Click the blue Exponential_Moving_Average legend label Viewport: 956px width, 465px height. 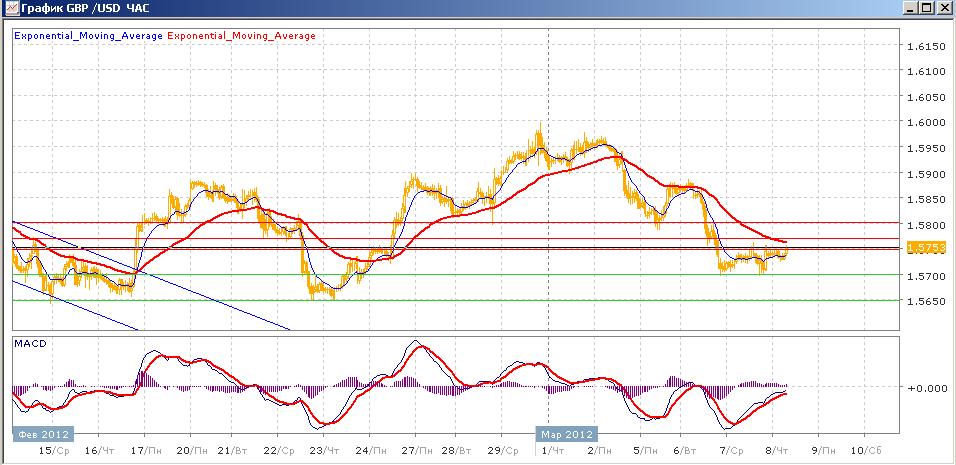point(88,36)
